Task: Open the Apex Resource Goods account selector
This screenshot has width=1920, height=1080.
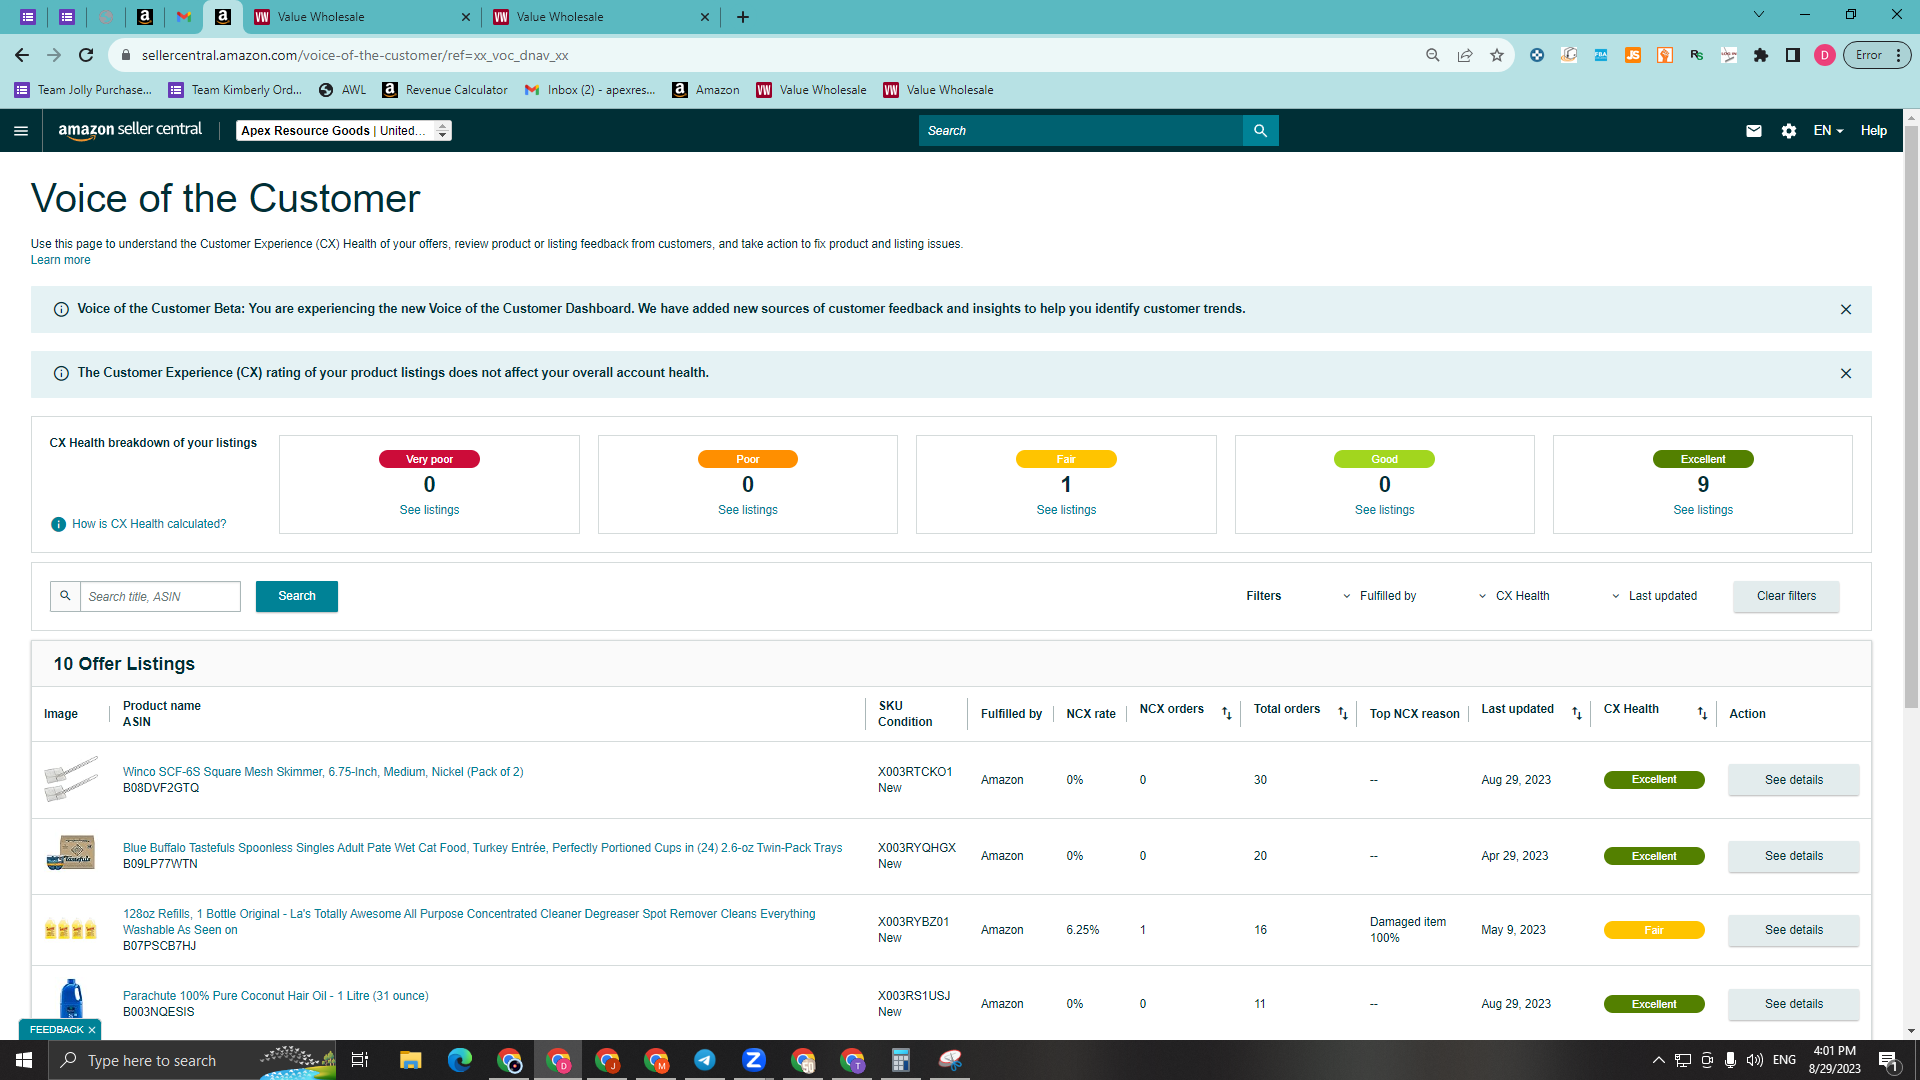Action: pyautogui.click(x=343, y=131)
